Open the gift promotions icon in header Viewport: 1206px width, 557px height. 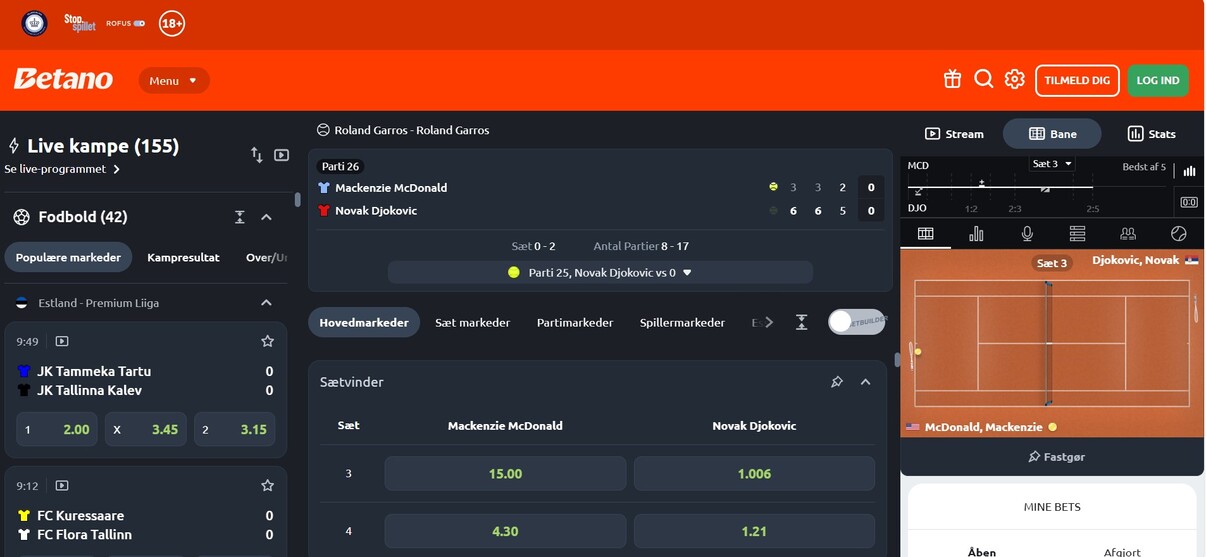coord(952,79)
